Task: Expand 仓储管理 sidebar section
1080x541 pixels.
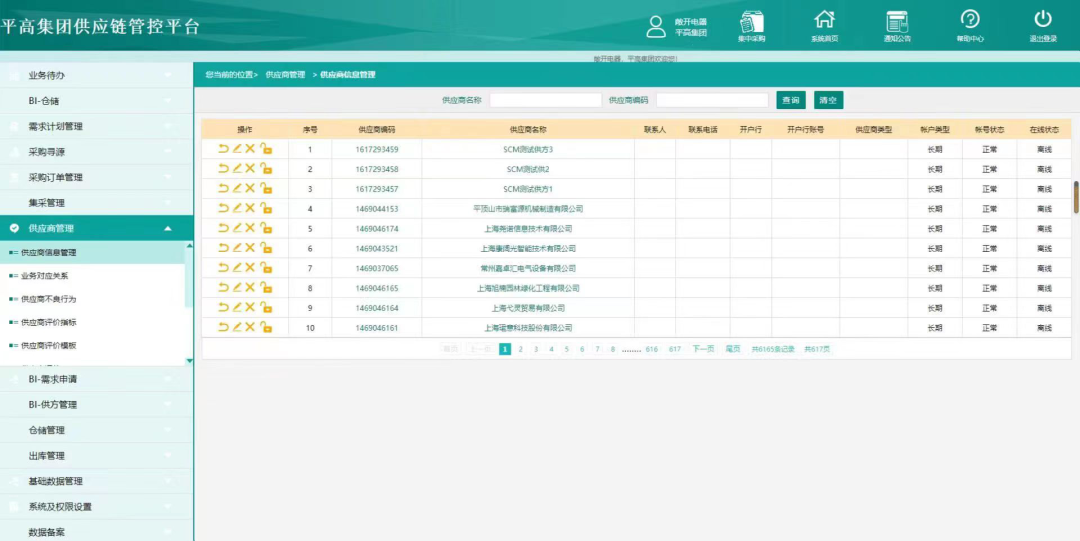Action: [x=96, y=430]
